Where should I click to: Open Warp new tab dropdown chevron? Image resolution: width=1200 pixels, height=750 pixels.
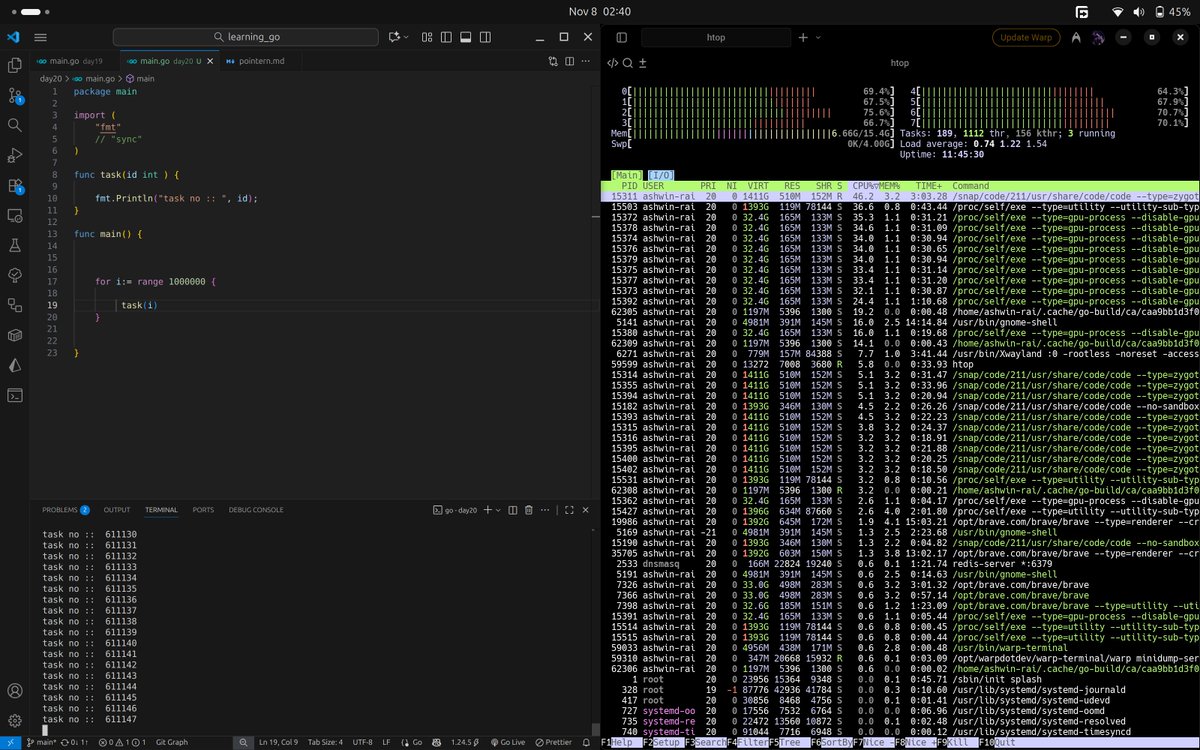pos(817,38)
